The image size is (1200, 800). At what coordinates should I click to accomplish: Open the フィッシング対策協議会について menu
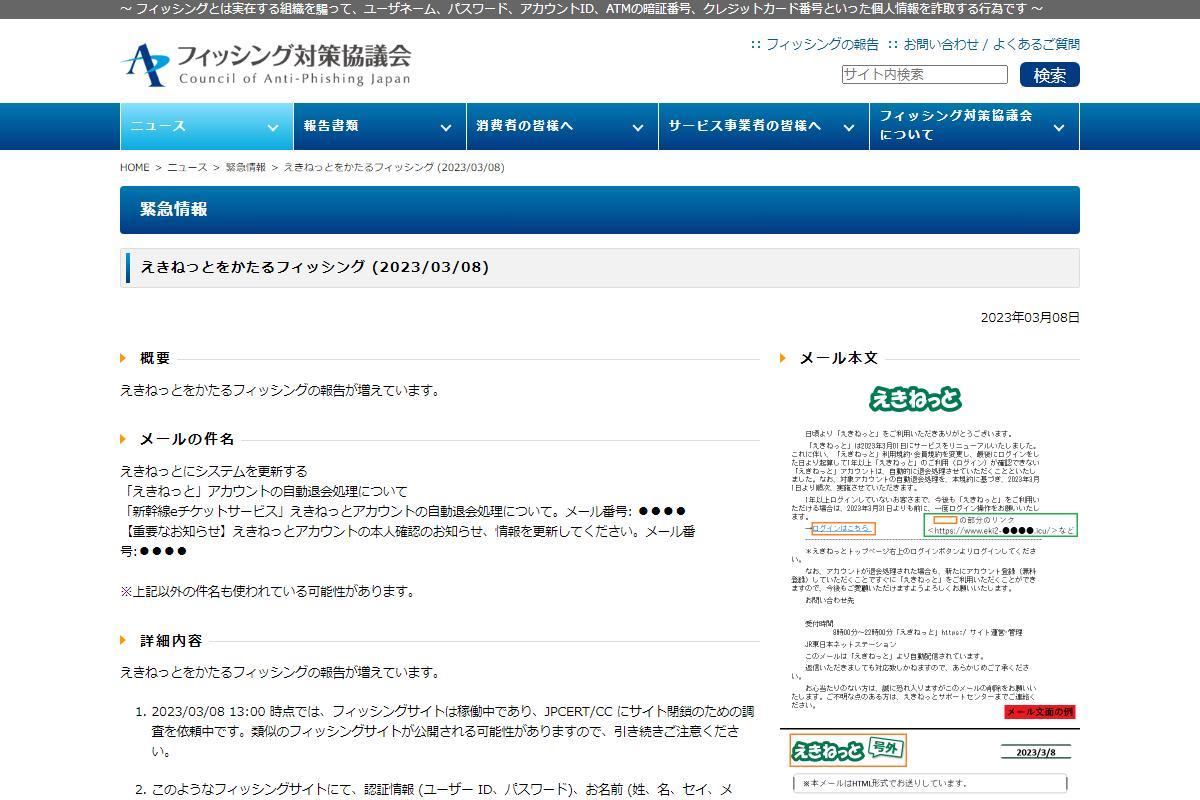pos(974,126)
